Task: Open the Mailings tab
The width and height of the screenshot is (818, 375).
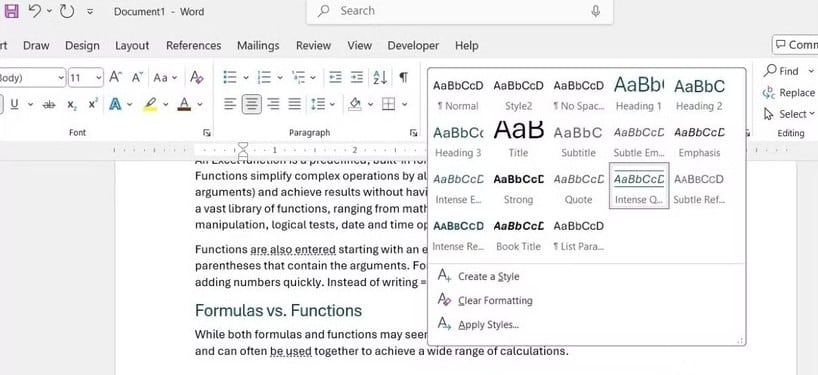Action: (258, 46)
